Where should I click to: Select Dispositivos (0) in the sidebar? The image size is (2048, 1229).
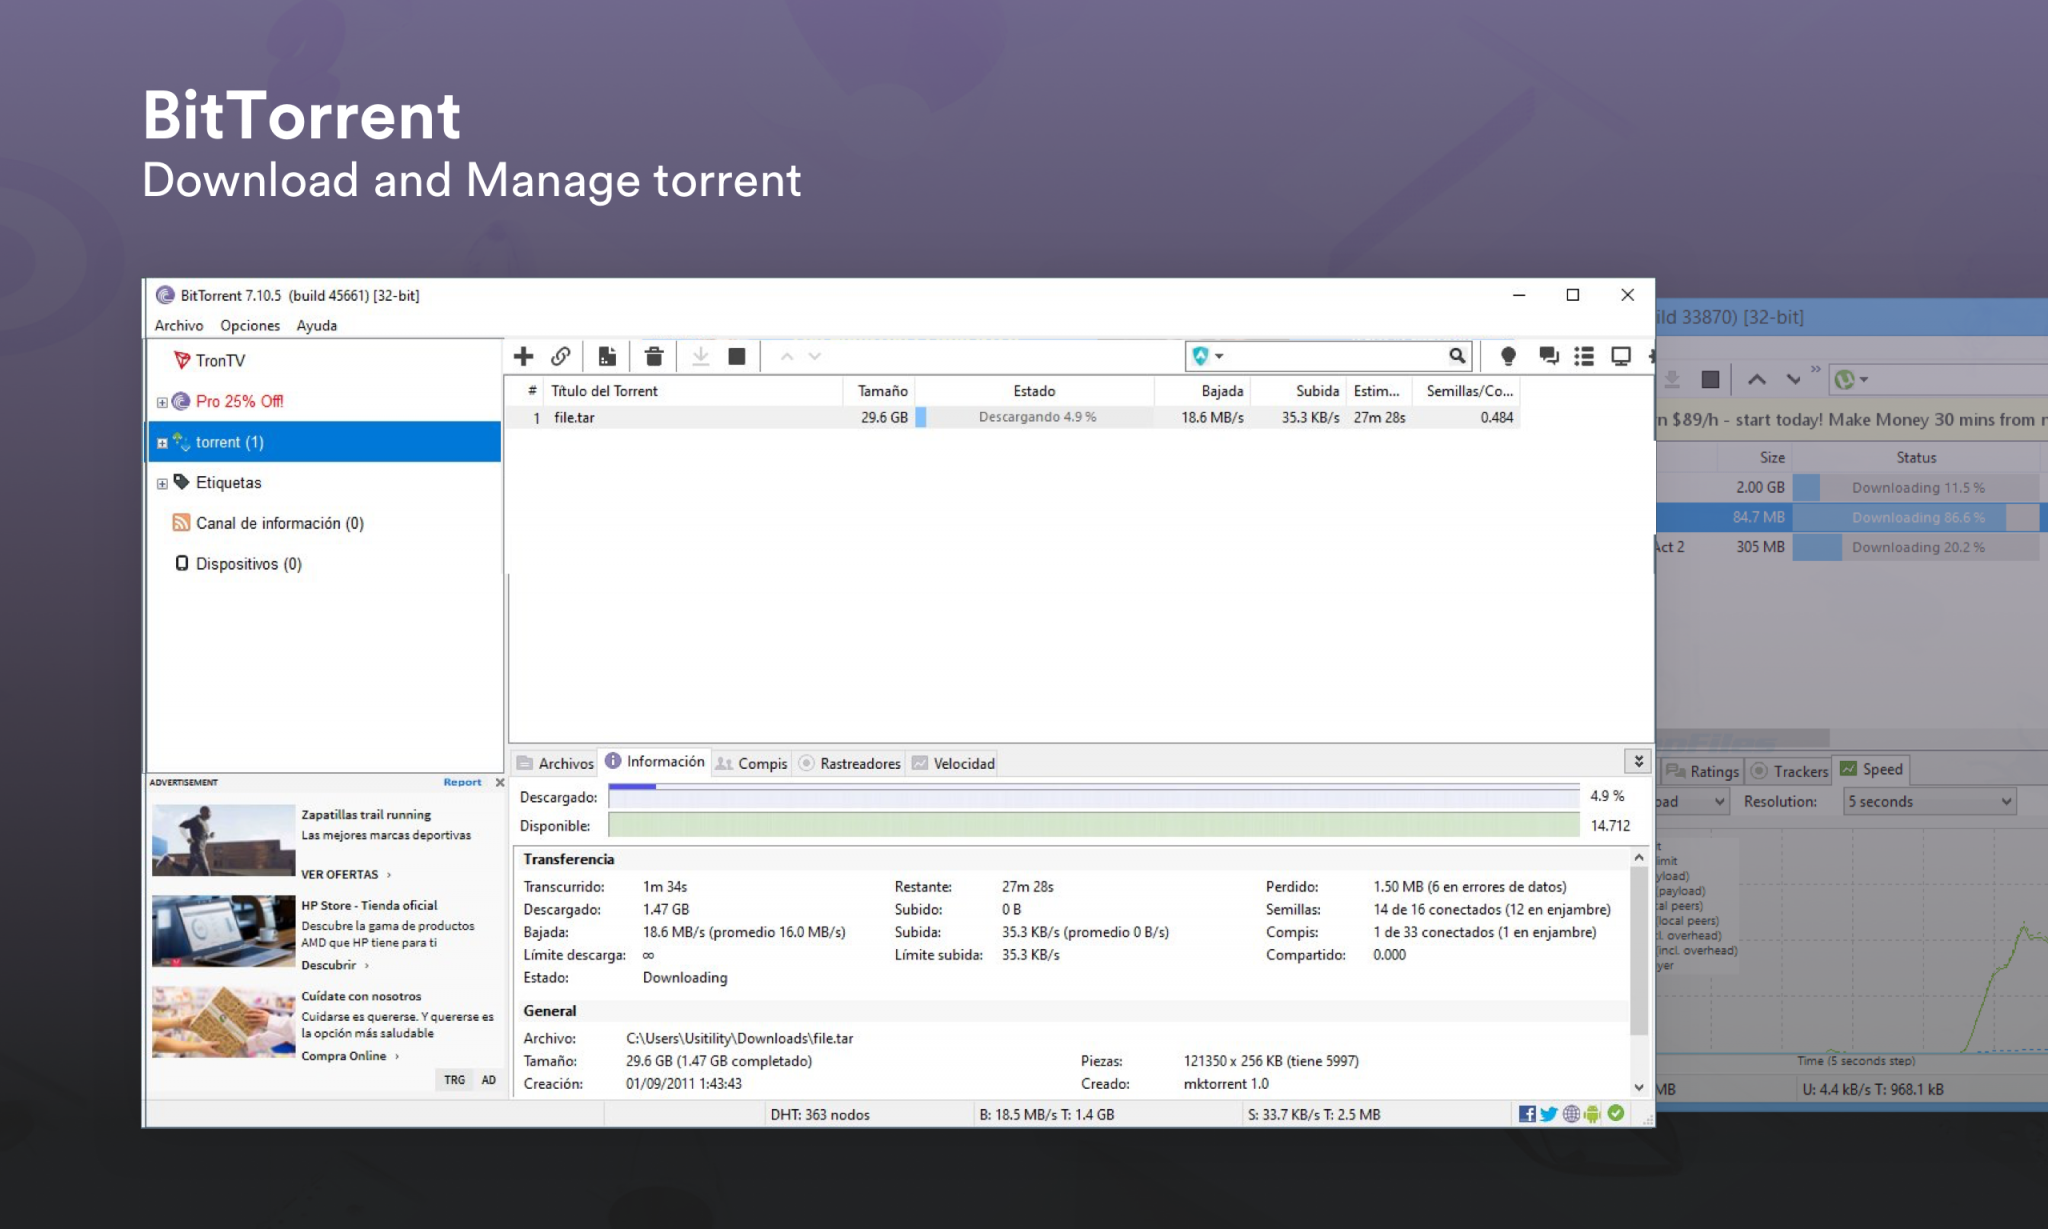point(248,564)
